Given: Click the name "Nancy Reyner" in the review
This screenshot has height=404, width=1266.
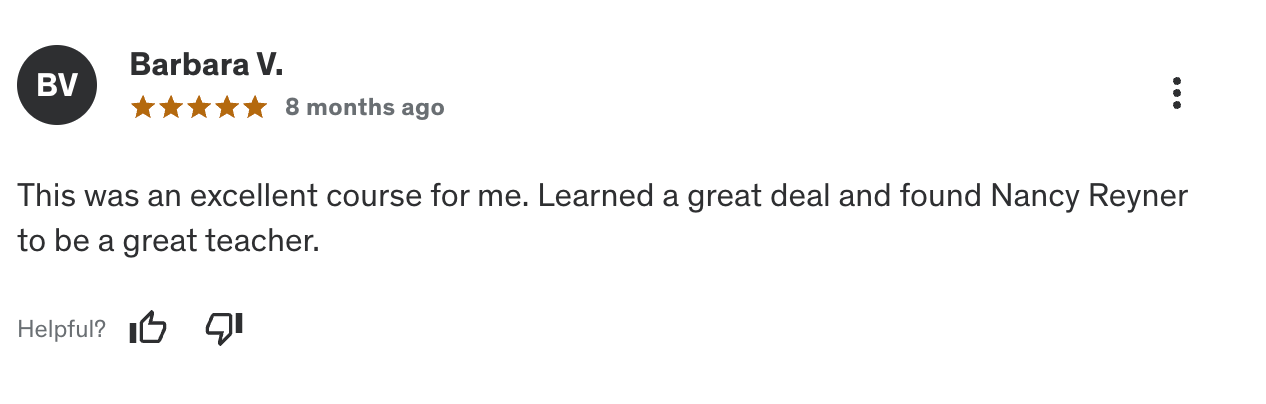Looking at the screenshot, I should pyautogui.click(x=1089, y=196).
